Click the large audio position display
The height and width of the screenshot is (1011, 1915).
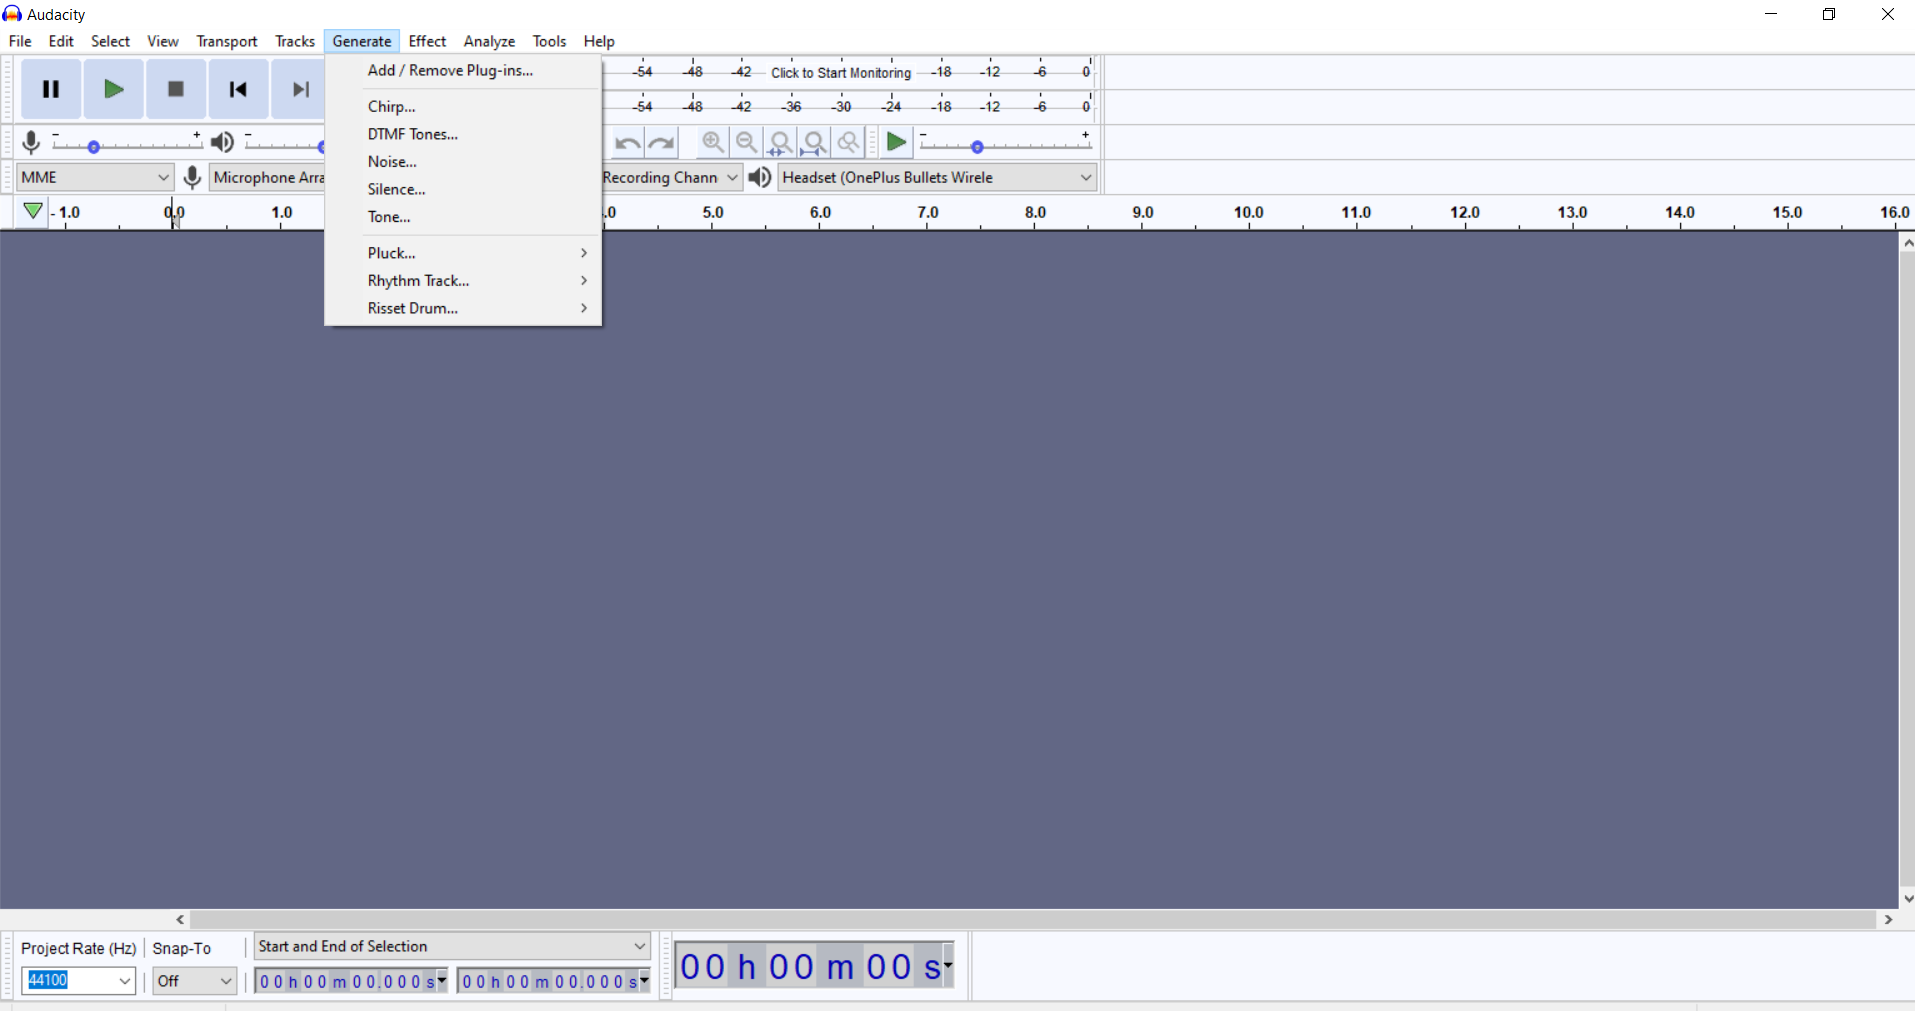pyautogui.click(x=814, y=966)
